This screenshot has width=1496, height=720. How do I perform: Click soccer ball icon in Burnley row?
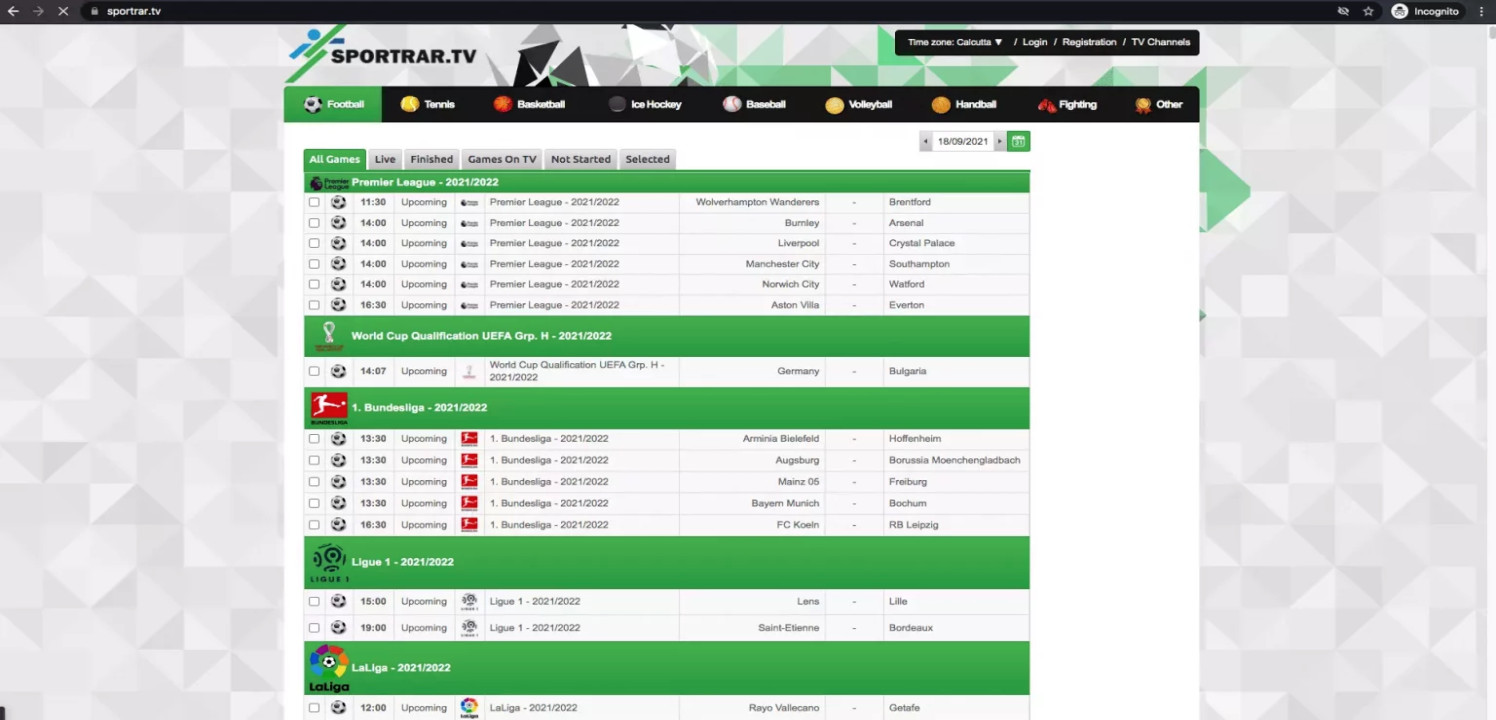338,223
